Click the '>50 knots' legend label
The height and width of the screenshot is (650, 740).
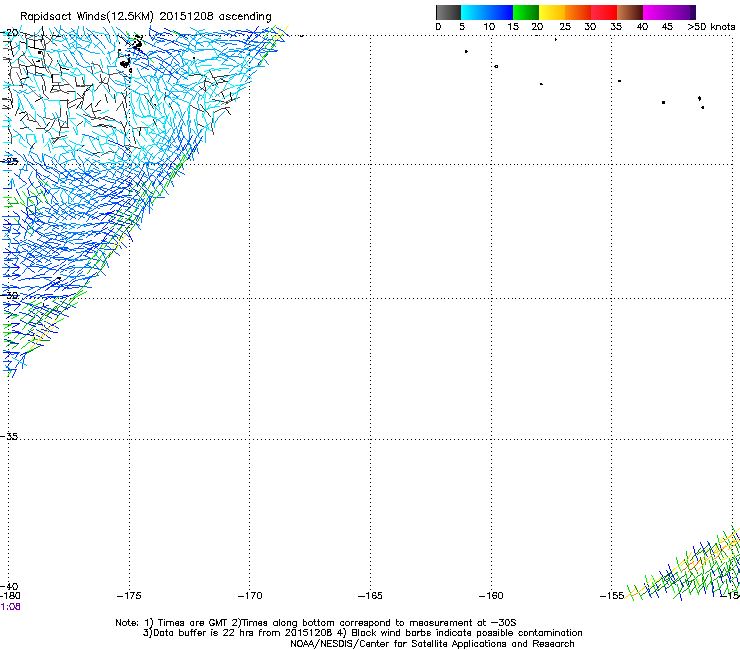tap(711, 27)
